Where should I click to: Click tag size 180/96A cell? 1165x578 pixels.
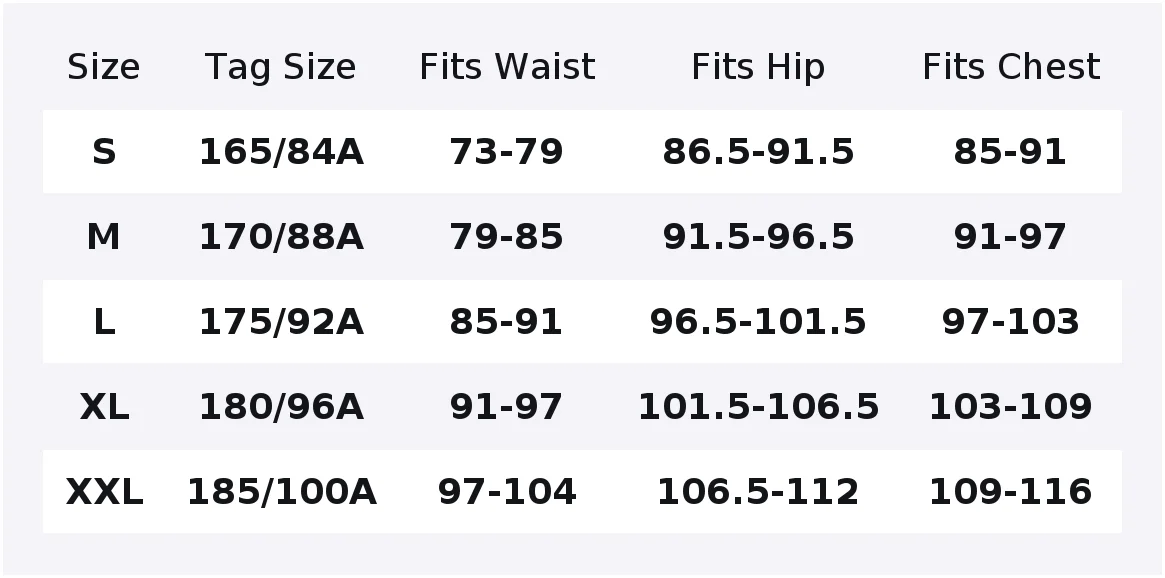pyautogui.click(x=282, y=406)
